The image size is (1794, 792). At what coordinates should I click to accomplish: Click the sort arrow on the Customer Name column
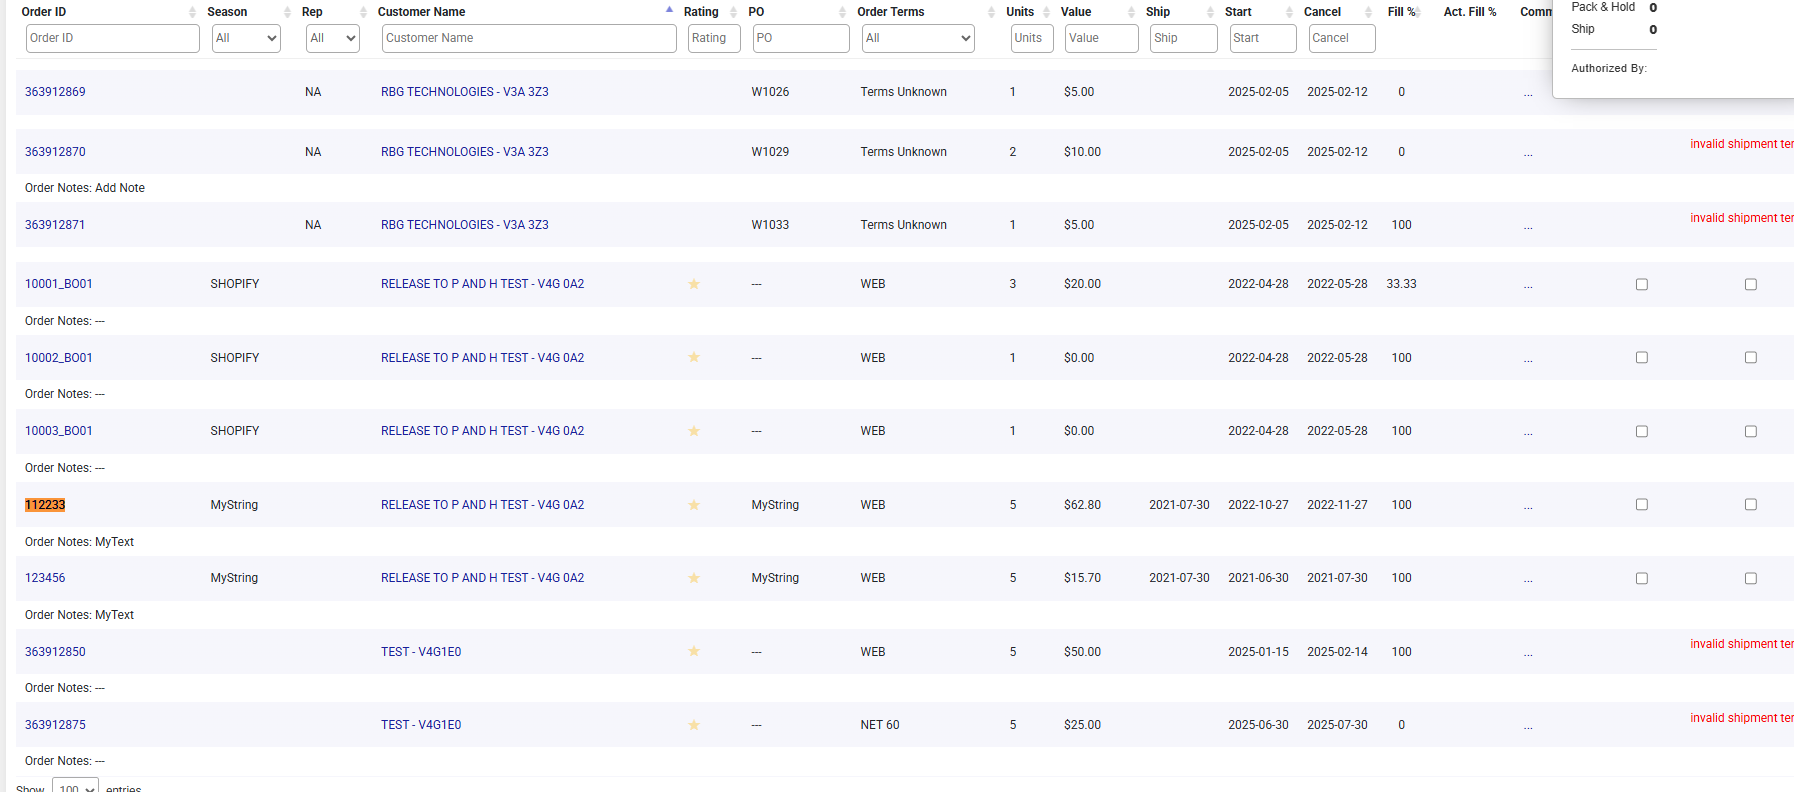(669, 11)
